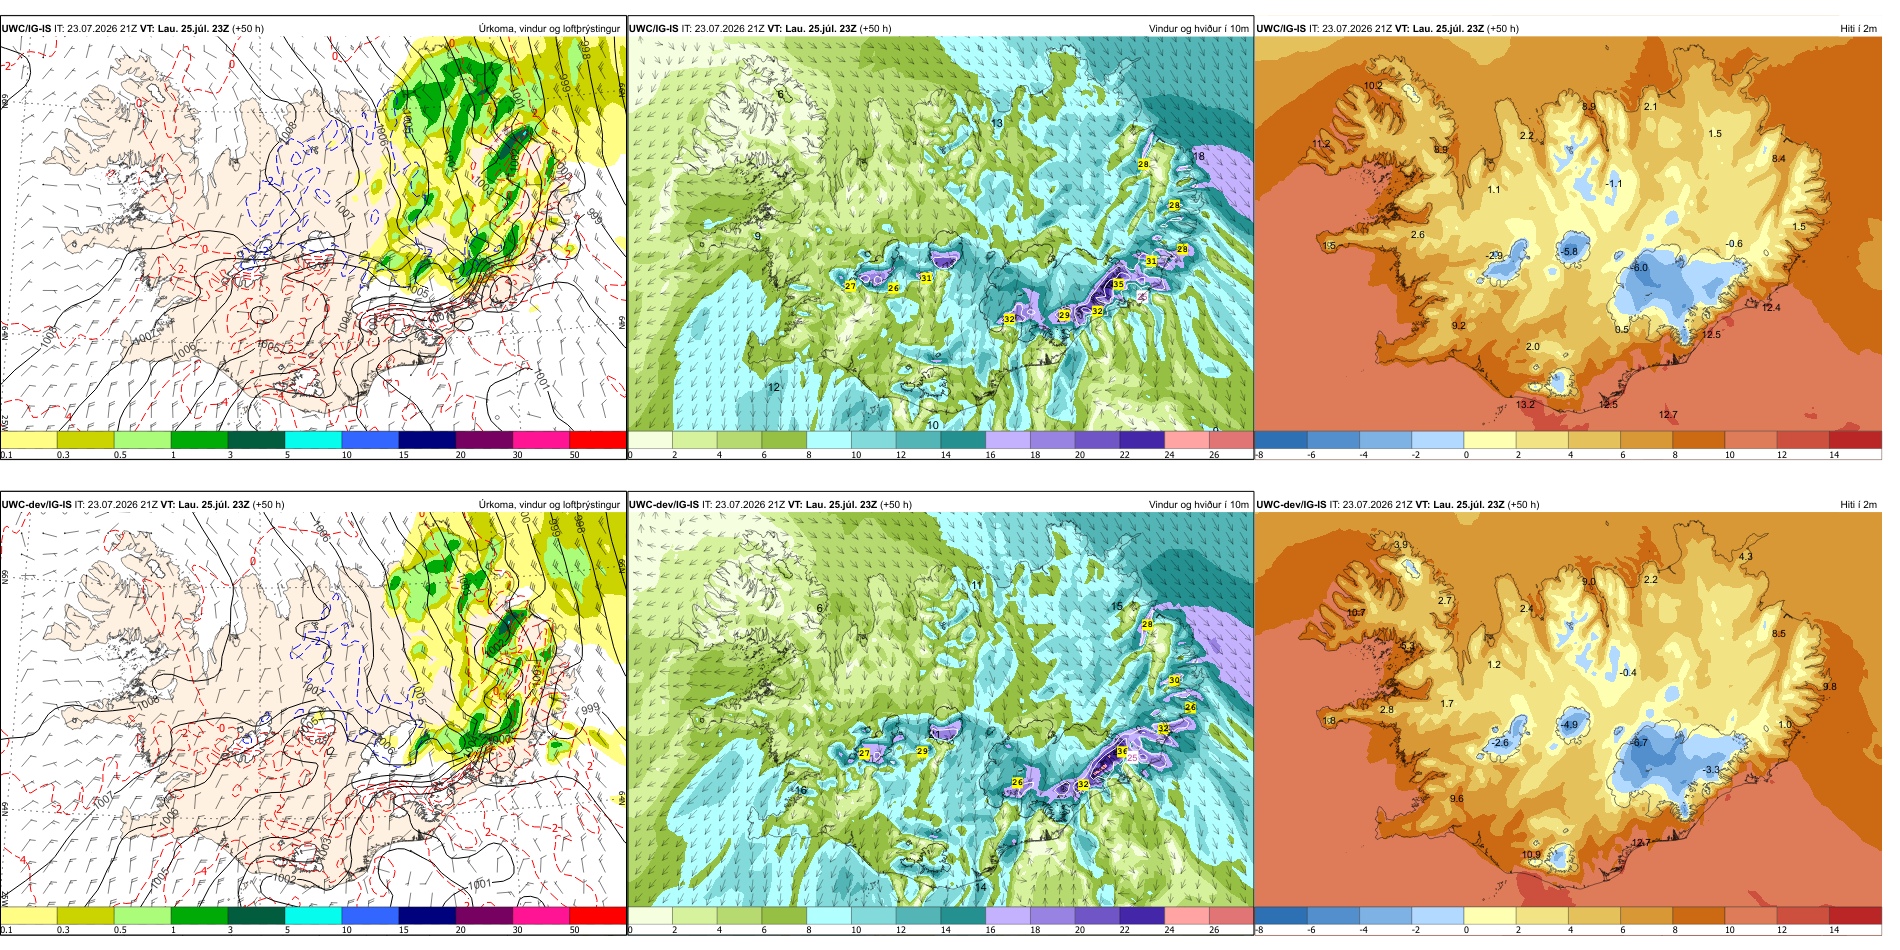
Task: Click the lavender 16–18 swatch in UWC-dev/IG-IS wind legend
Action: click(1008, 916)
